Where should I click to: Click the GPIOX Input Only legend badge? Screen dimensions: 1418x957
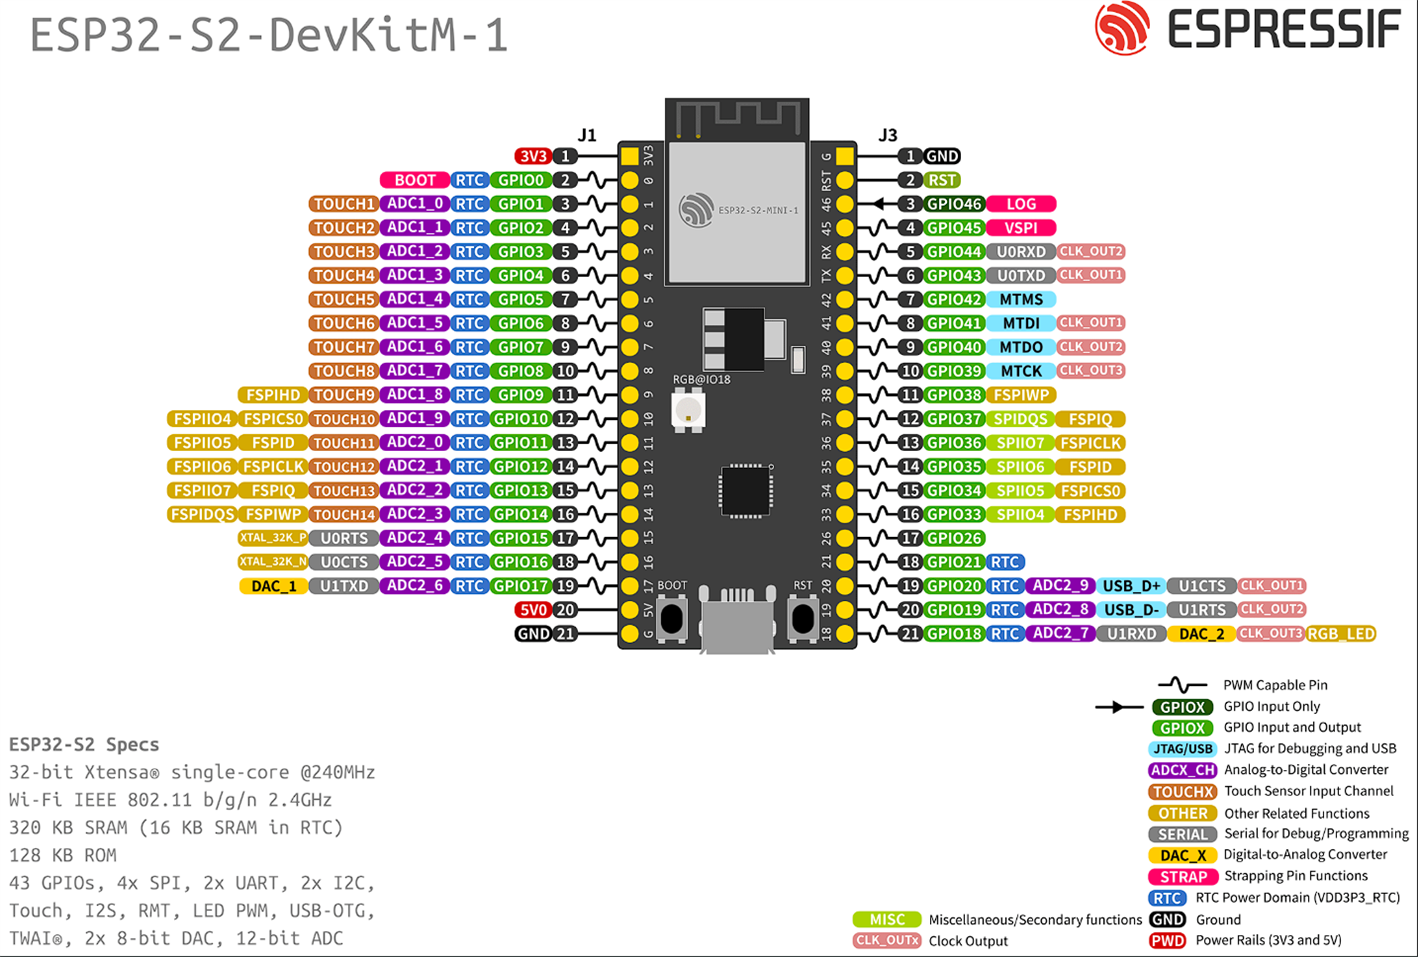click(x=1182, y=707)
